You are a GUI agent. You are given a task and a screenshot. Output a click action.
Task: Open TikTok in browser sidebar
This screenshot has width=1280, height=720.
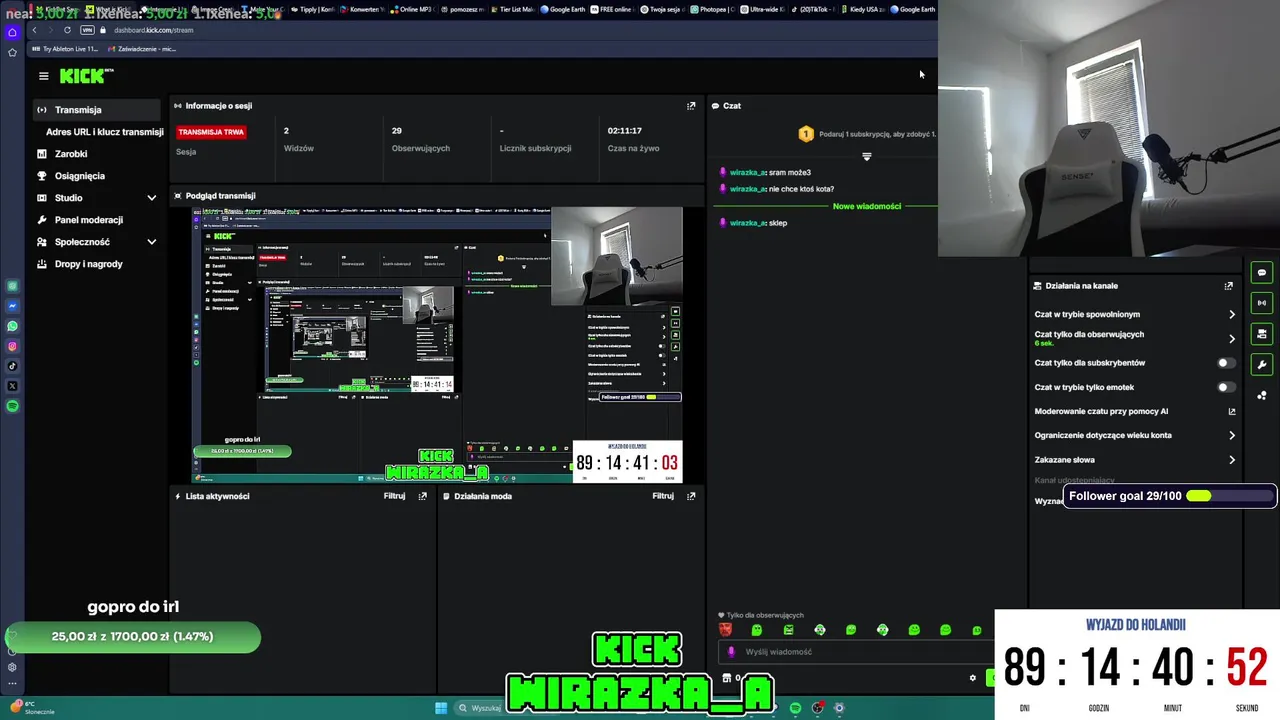[x=12, y=366]
